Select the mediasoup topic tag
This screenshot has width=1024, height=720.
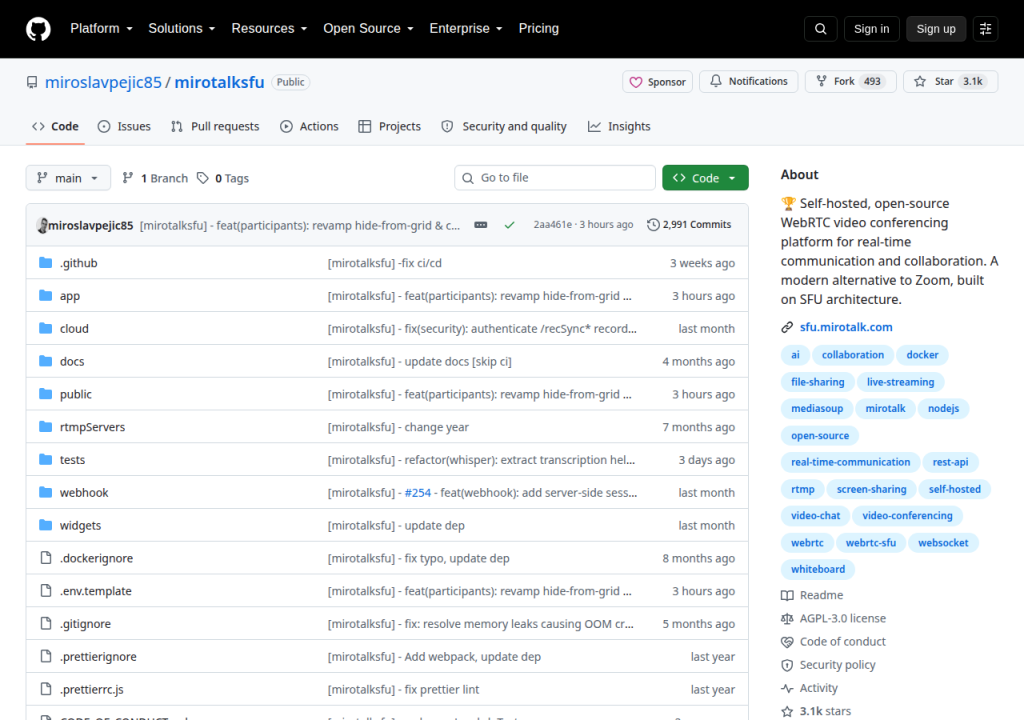tap(817, 408)
